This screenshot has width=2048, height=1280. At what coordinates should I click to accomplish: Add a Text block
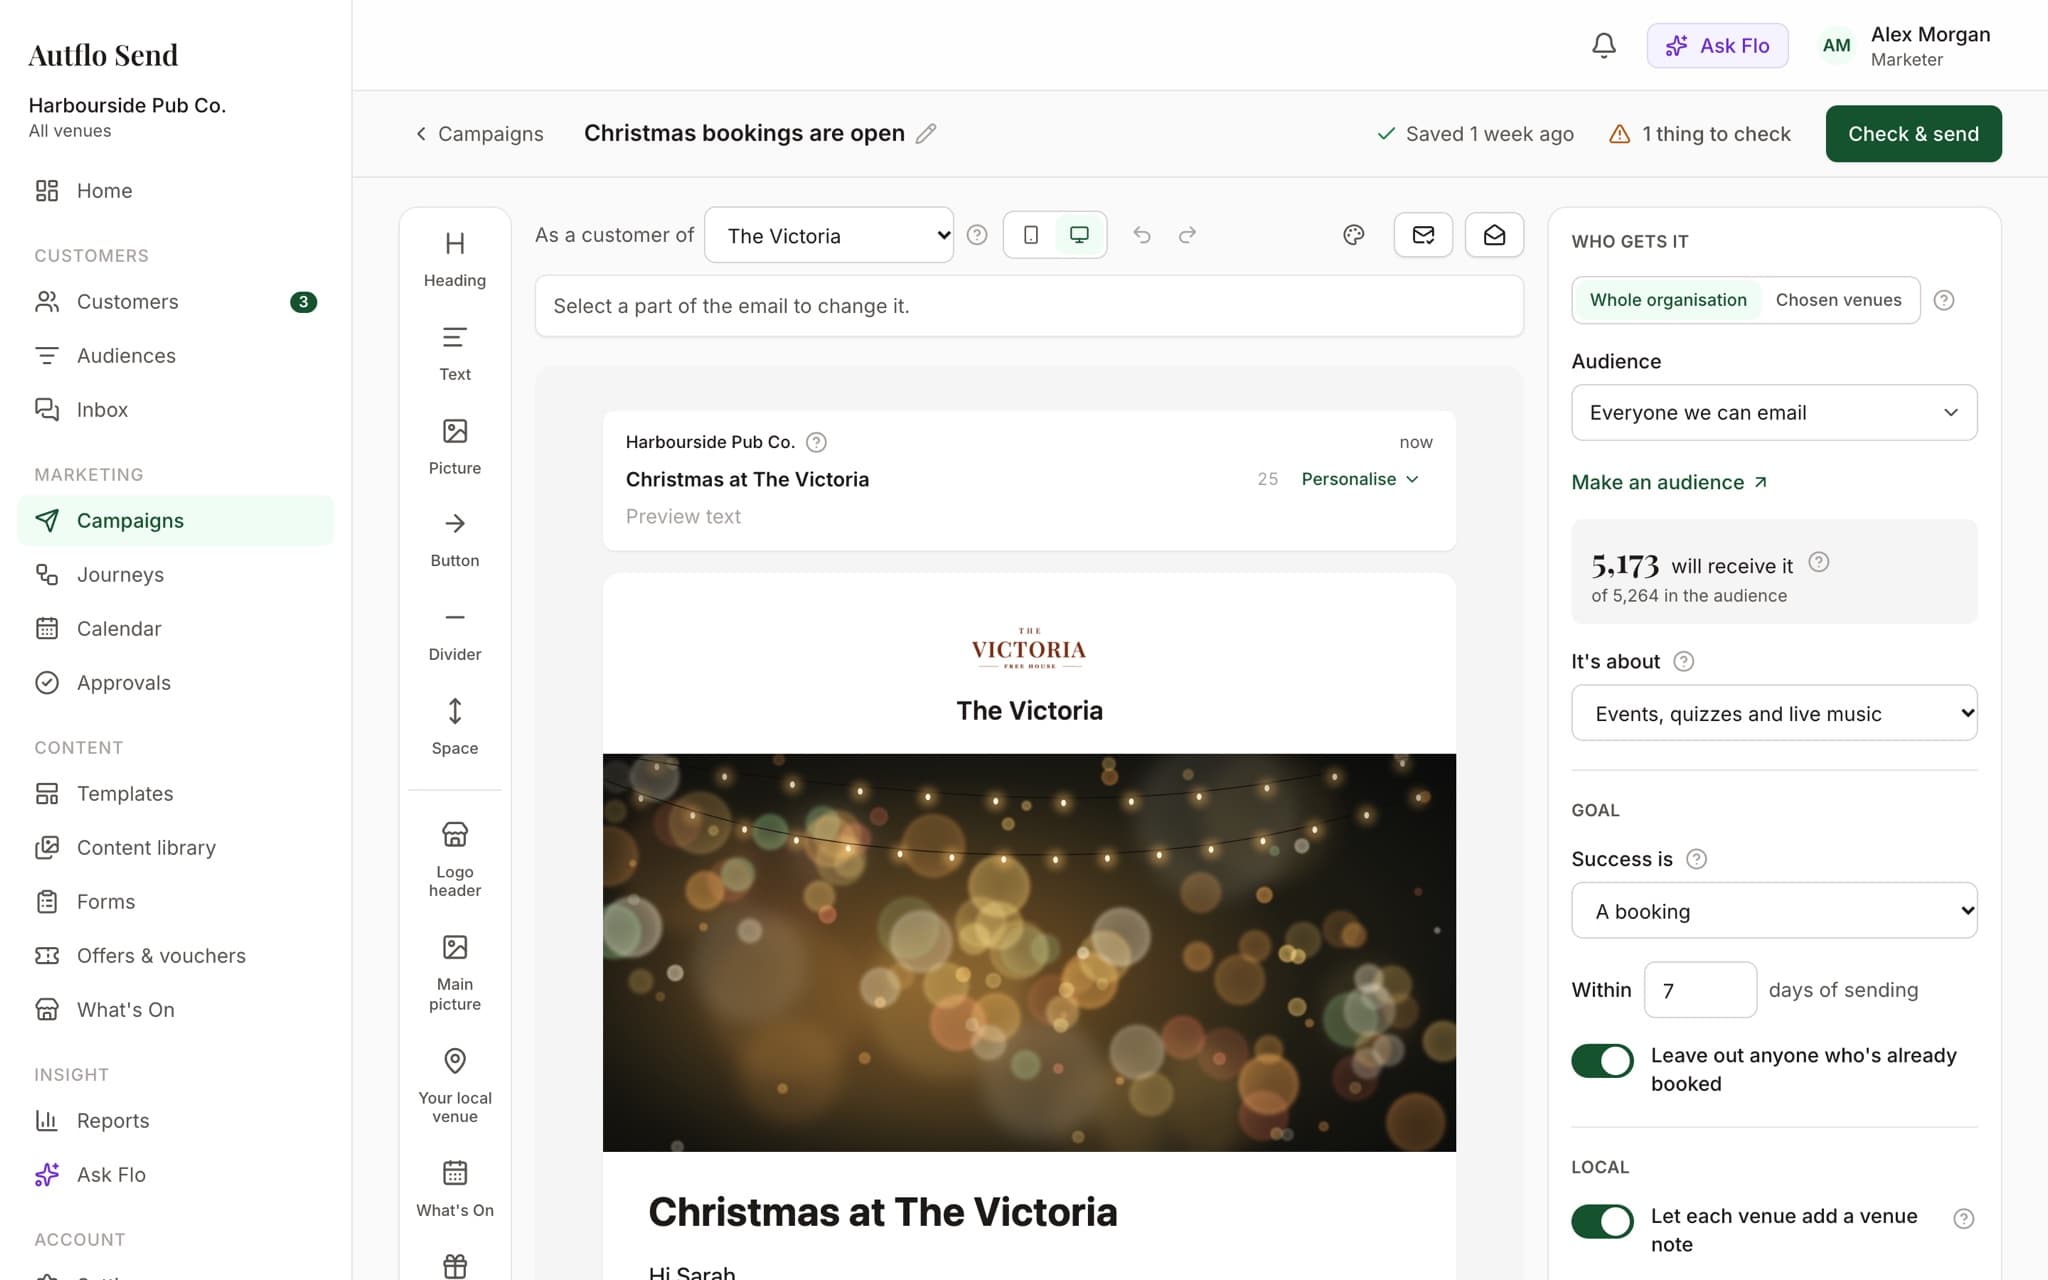[455, 353]
